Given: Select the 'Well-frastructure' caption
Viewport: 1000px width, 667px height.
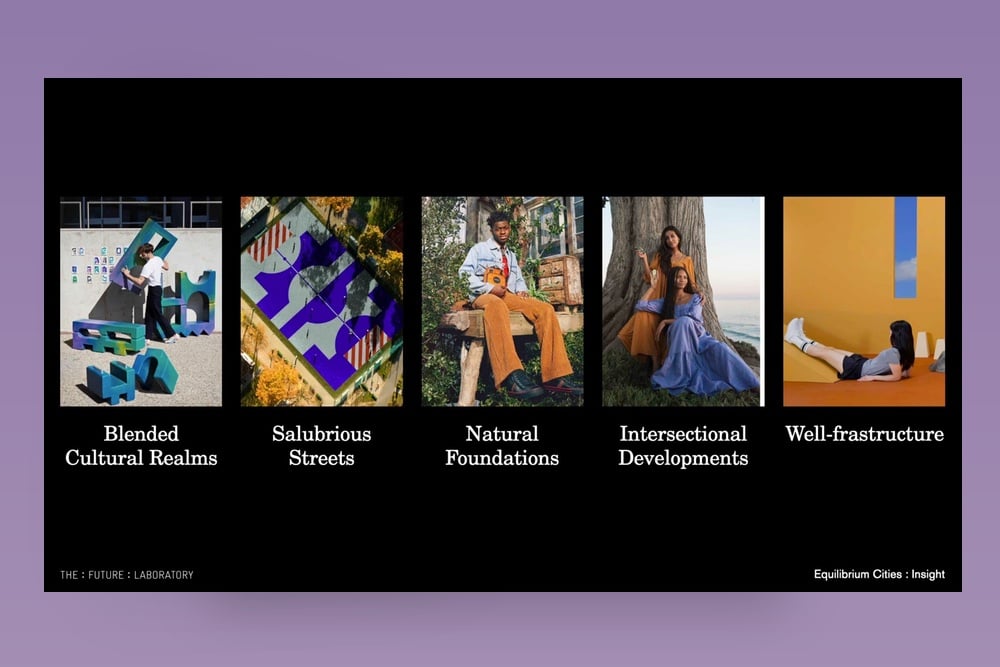Looking at the screenshot, I should point(864,434).
